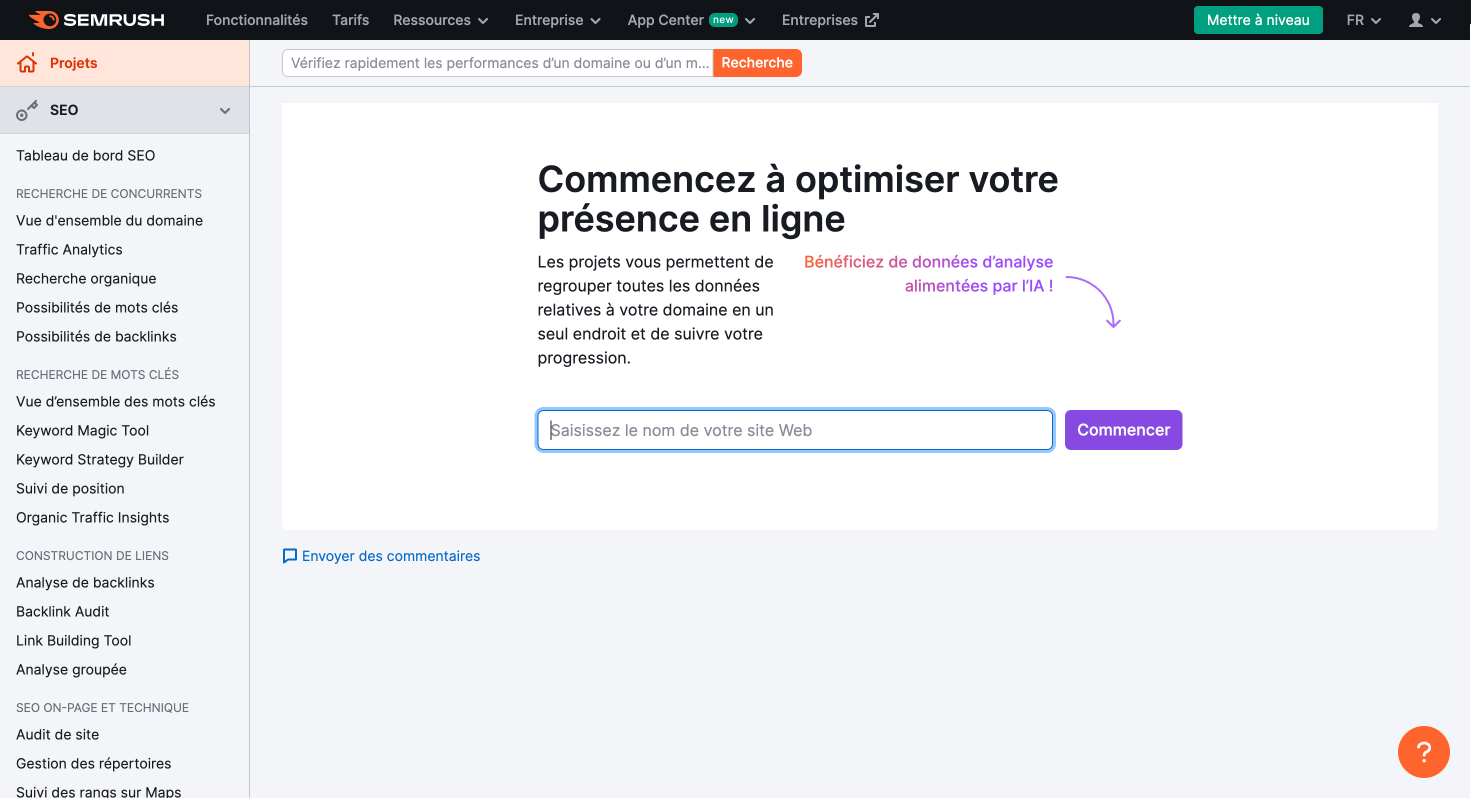This screenshot has height=812, width=1471.
Task: Open Tableau de bord SEO
Action: 86,156
